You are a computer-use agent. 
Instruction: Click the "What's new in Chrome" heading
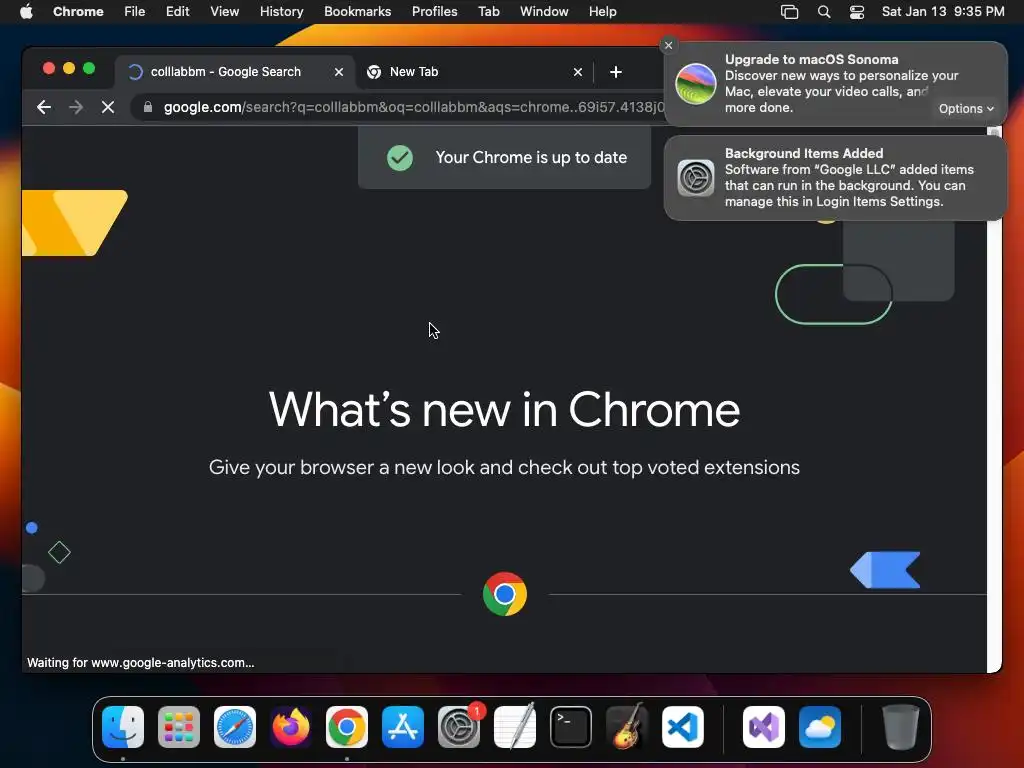504,410
